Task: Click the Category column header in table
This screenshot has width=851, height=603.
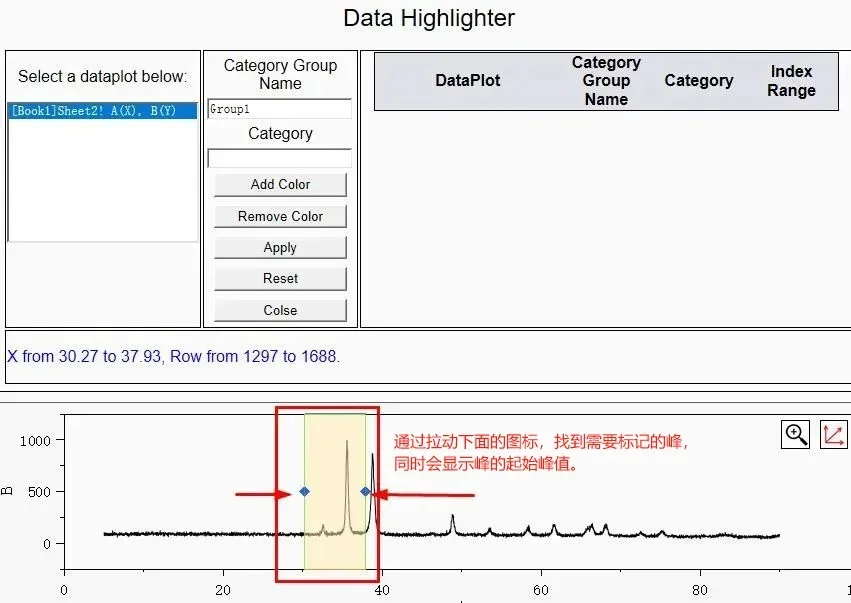Action: pos(698,80)
